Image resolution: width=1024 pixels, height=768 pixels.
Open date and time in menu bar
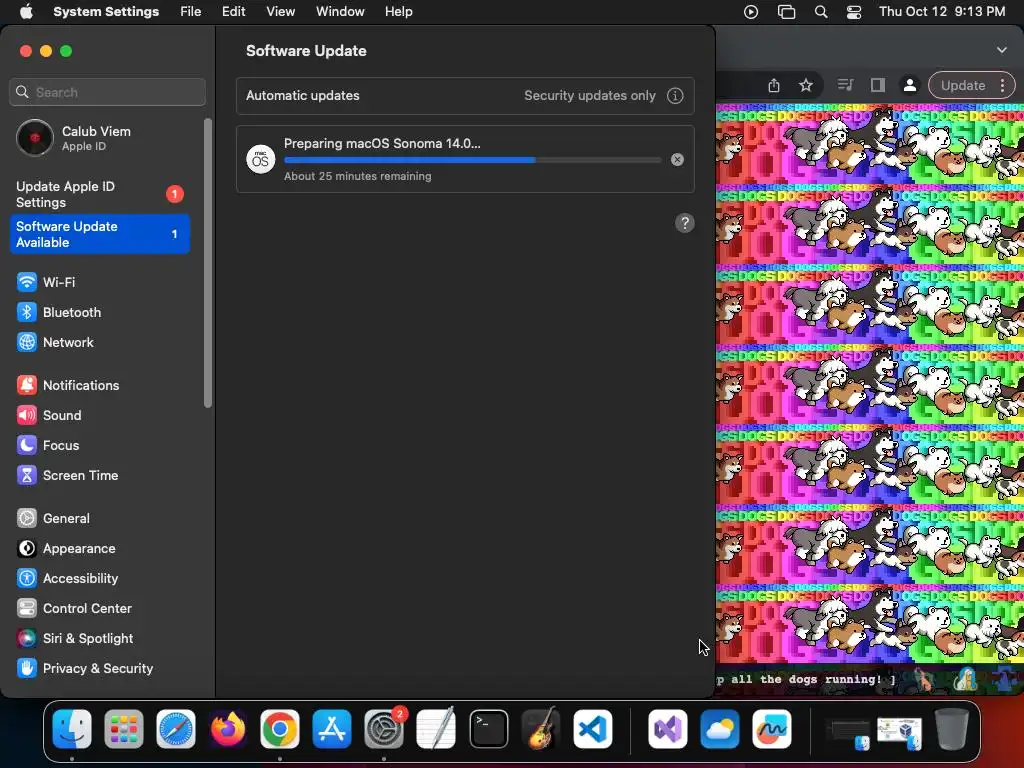(942, 12)
